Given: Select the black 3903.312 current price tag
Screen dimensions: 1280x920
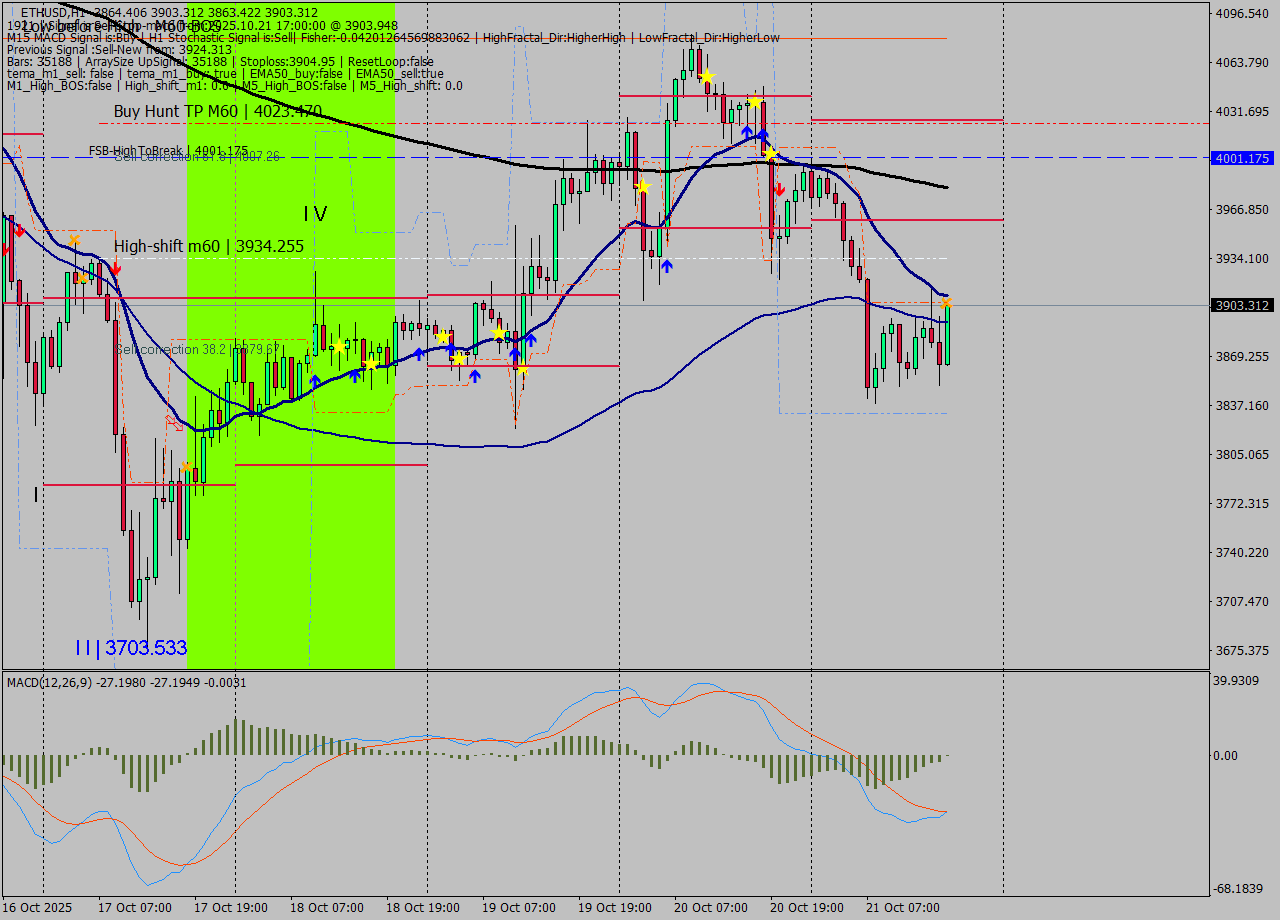Looking at the screenshot, I should click(1240, 305).
